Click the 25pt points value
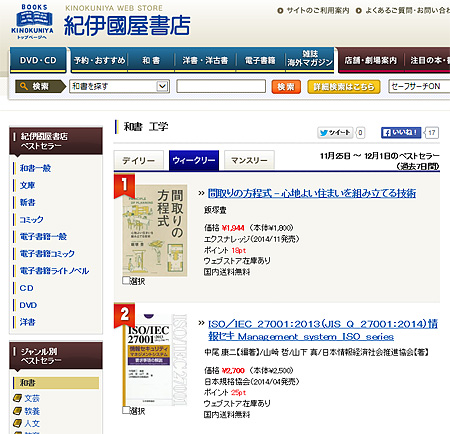Viewport: 450px width, 434px height. point(239,393)
